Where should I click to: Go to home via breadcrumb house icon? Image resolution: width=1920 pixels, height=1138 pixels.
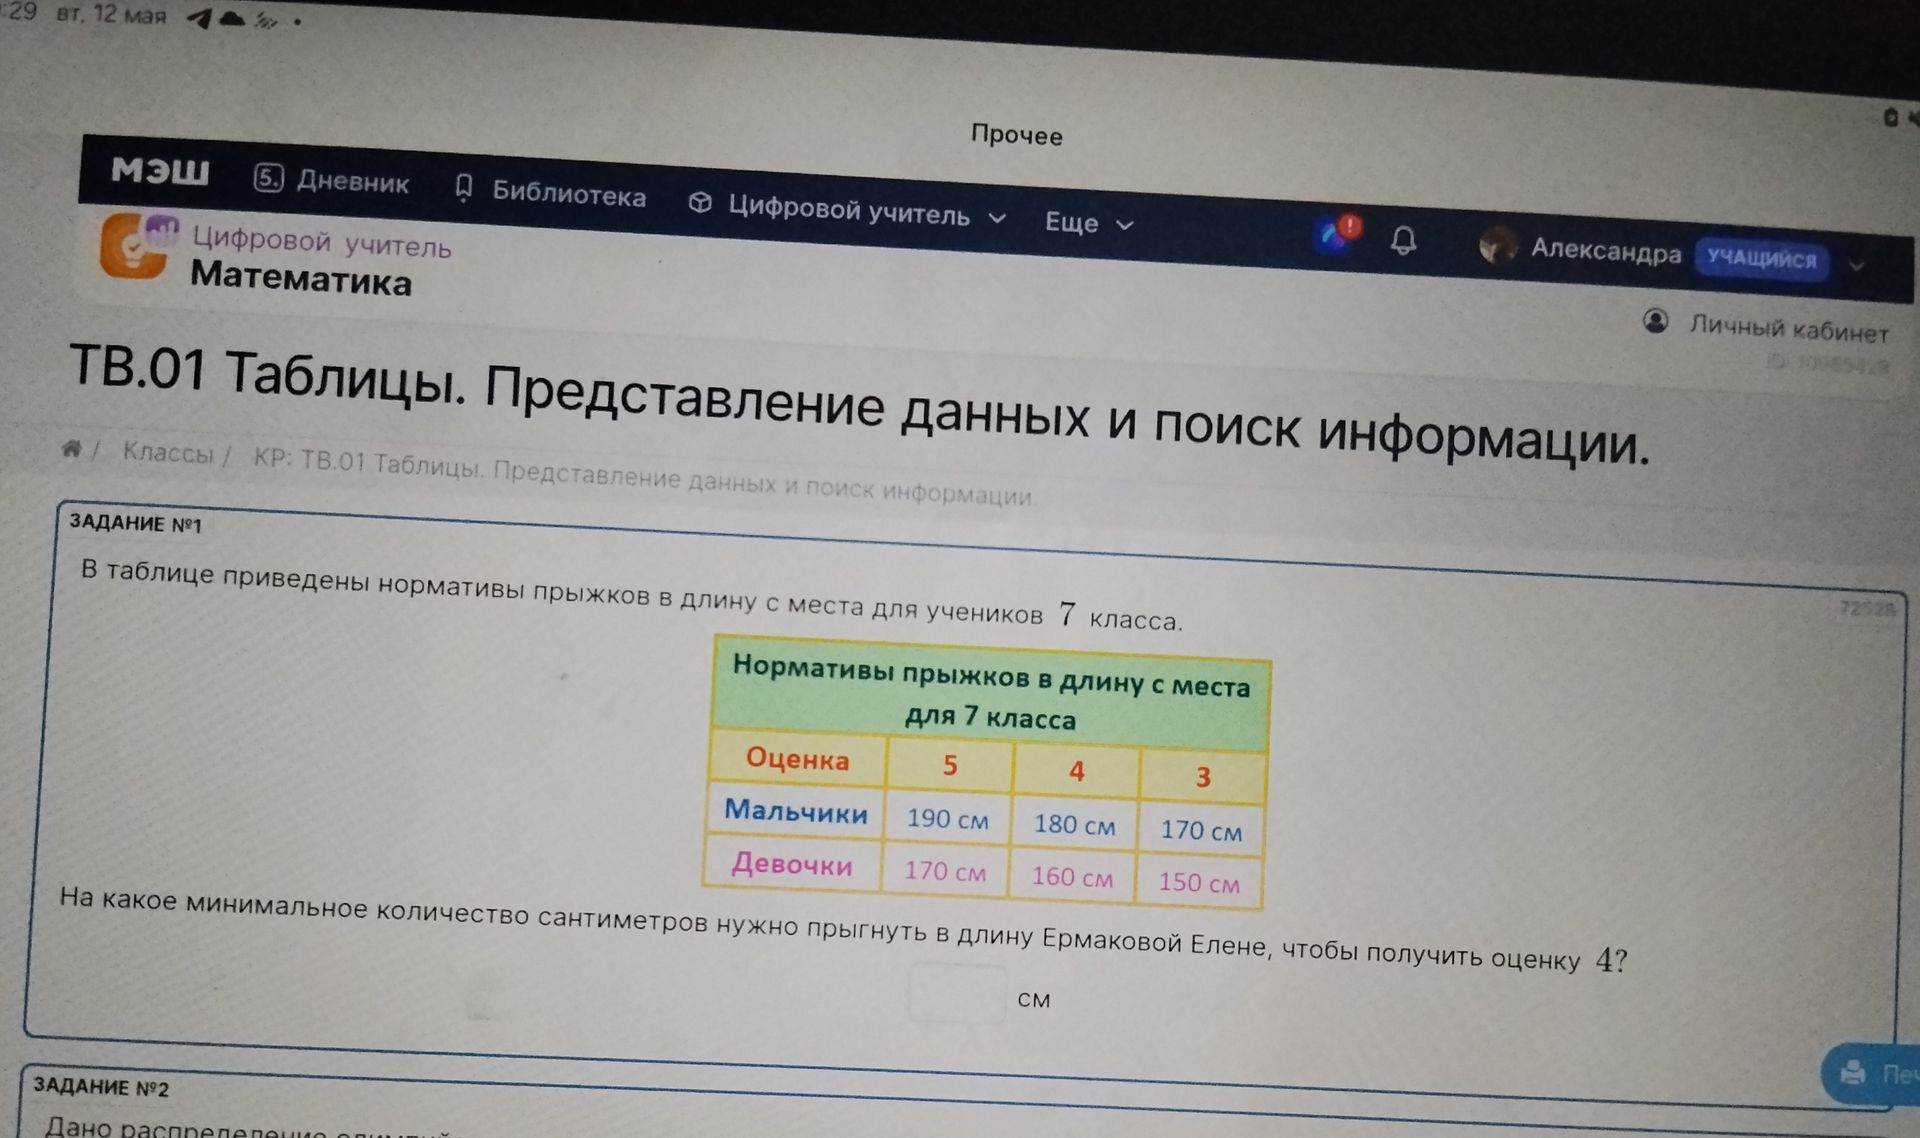[71, 448]
